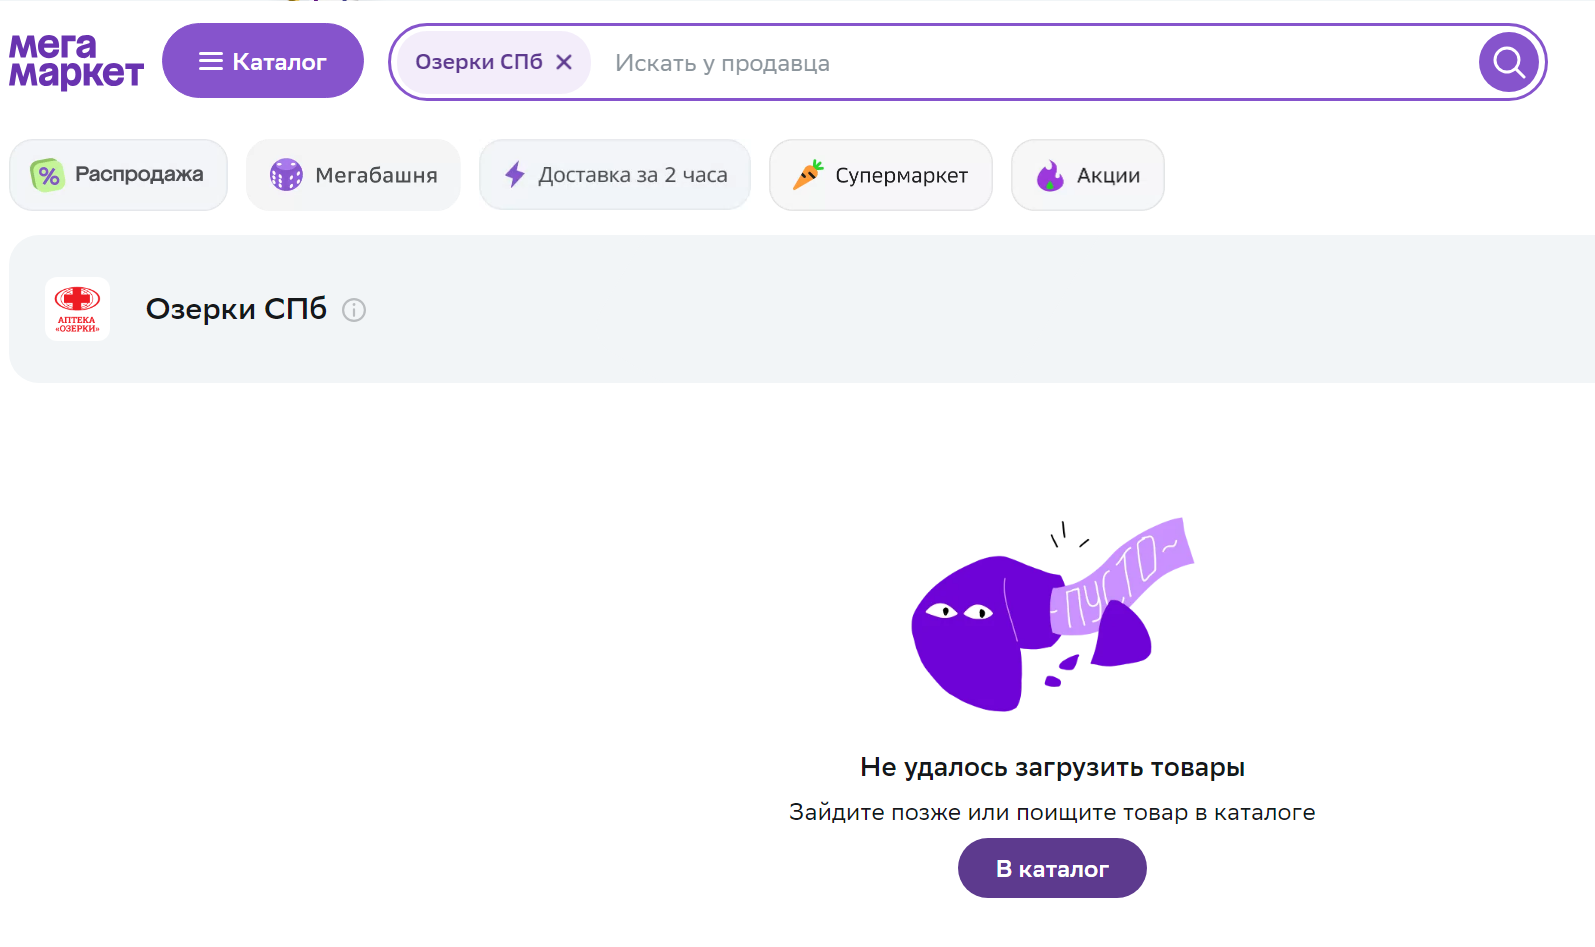
Task: Click the green percent Распродажа icon
Action: 47,175
